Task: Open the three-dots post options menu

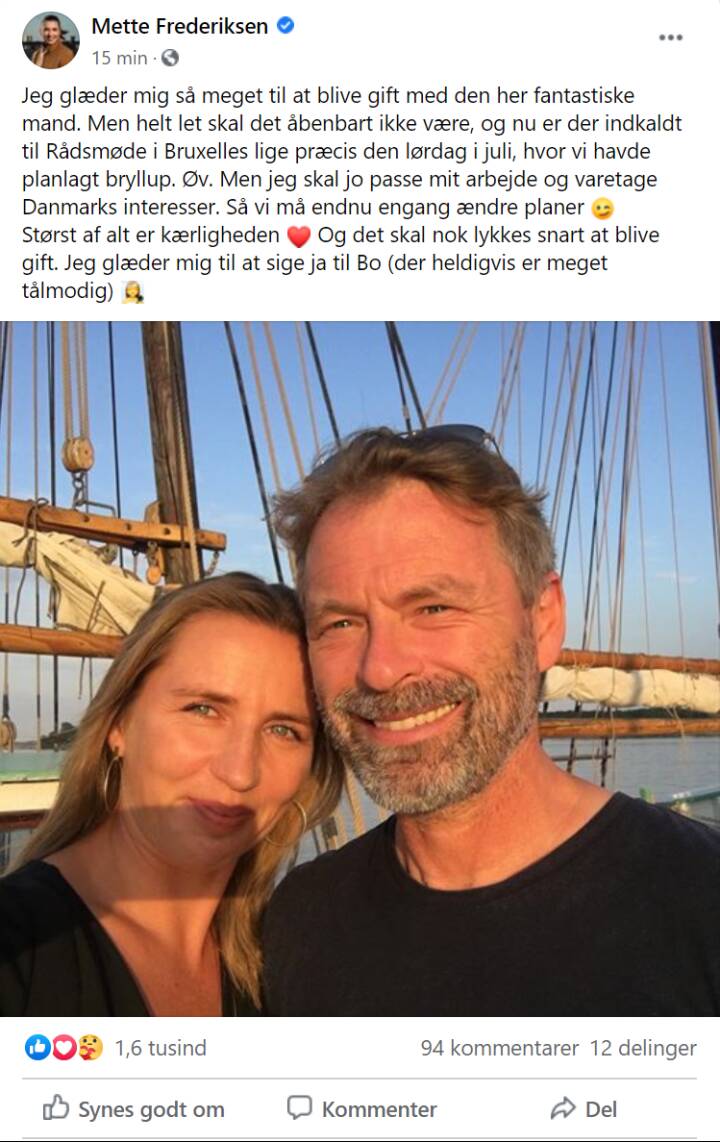Action: click(x=670, y=38)
